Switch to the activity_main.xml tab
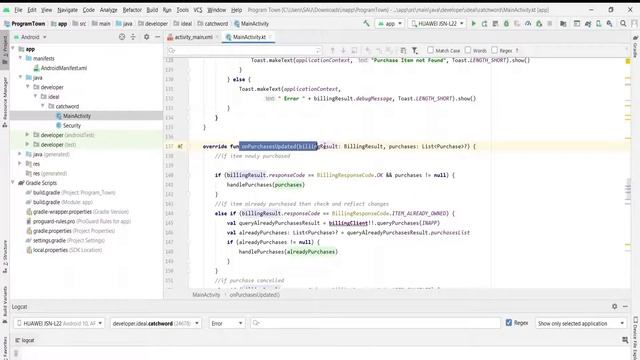 [x=193, y=37]
